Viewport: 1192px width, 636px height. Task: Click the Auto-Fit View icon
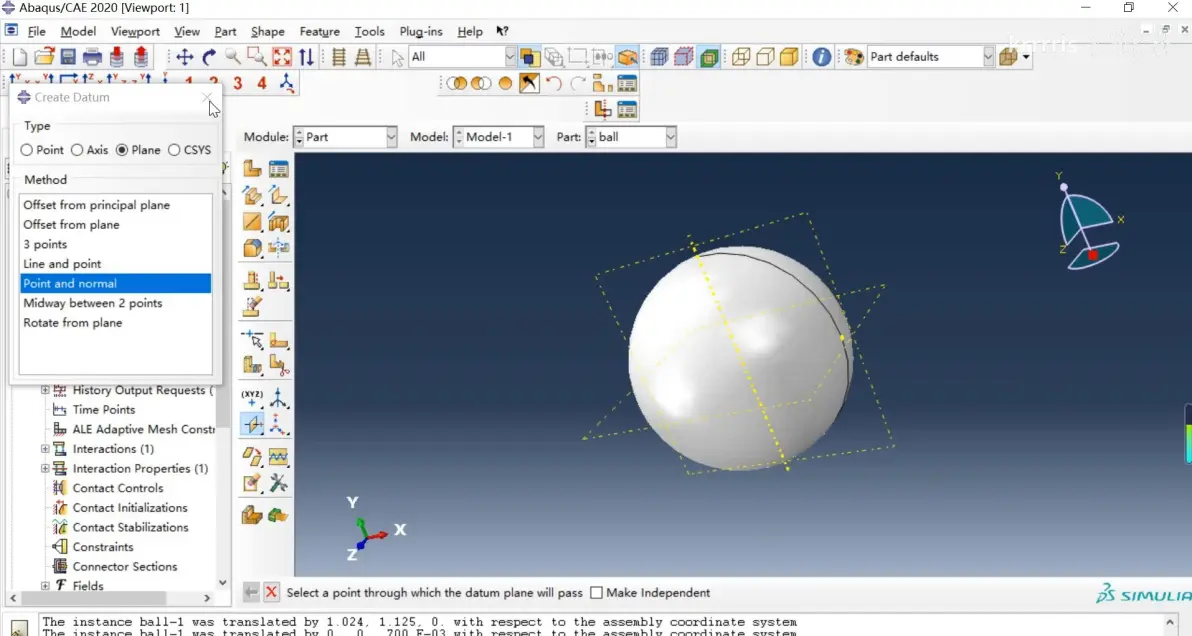(x=281, y=57)
